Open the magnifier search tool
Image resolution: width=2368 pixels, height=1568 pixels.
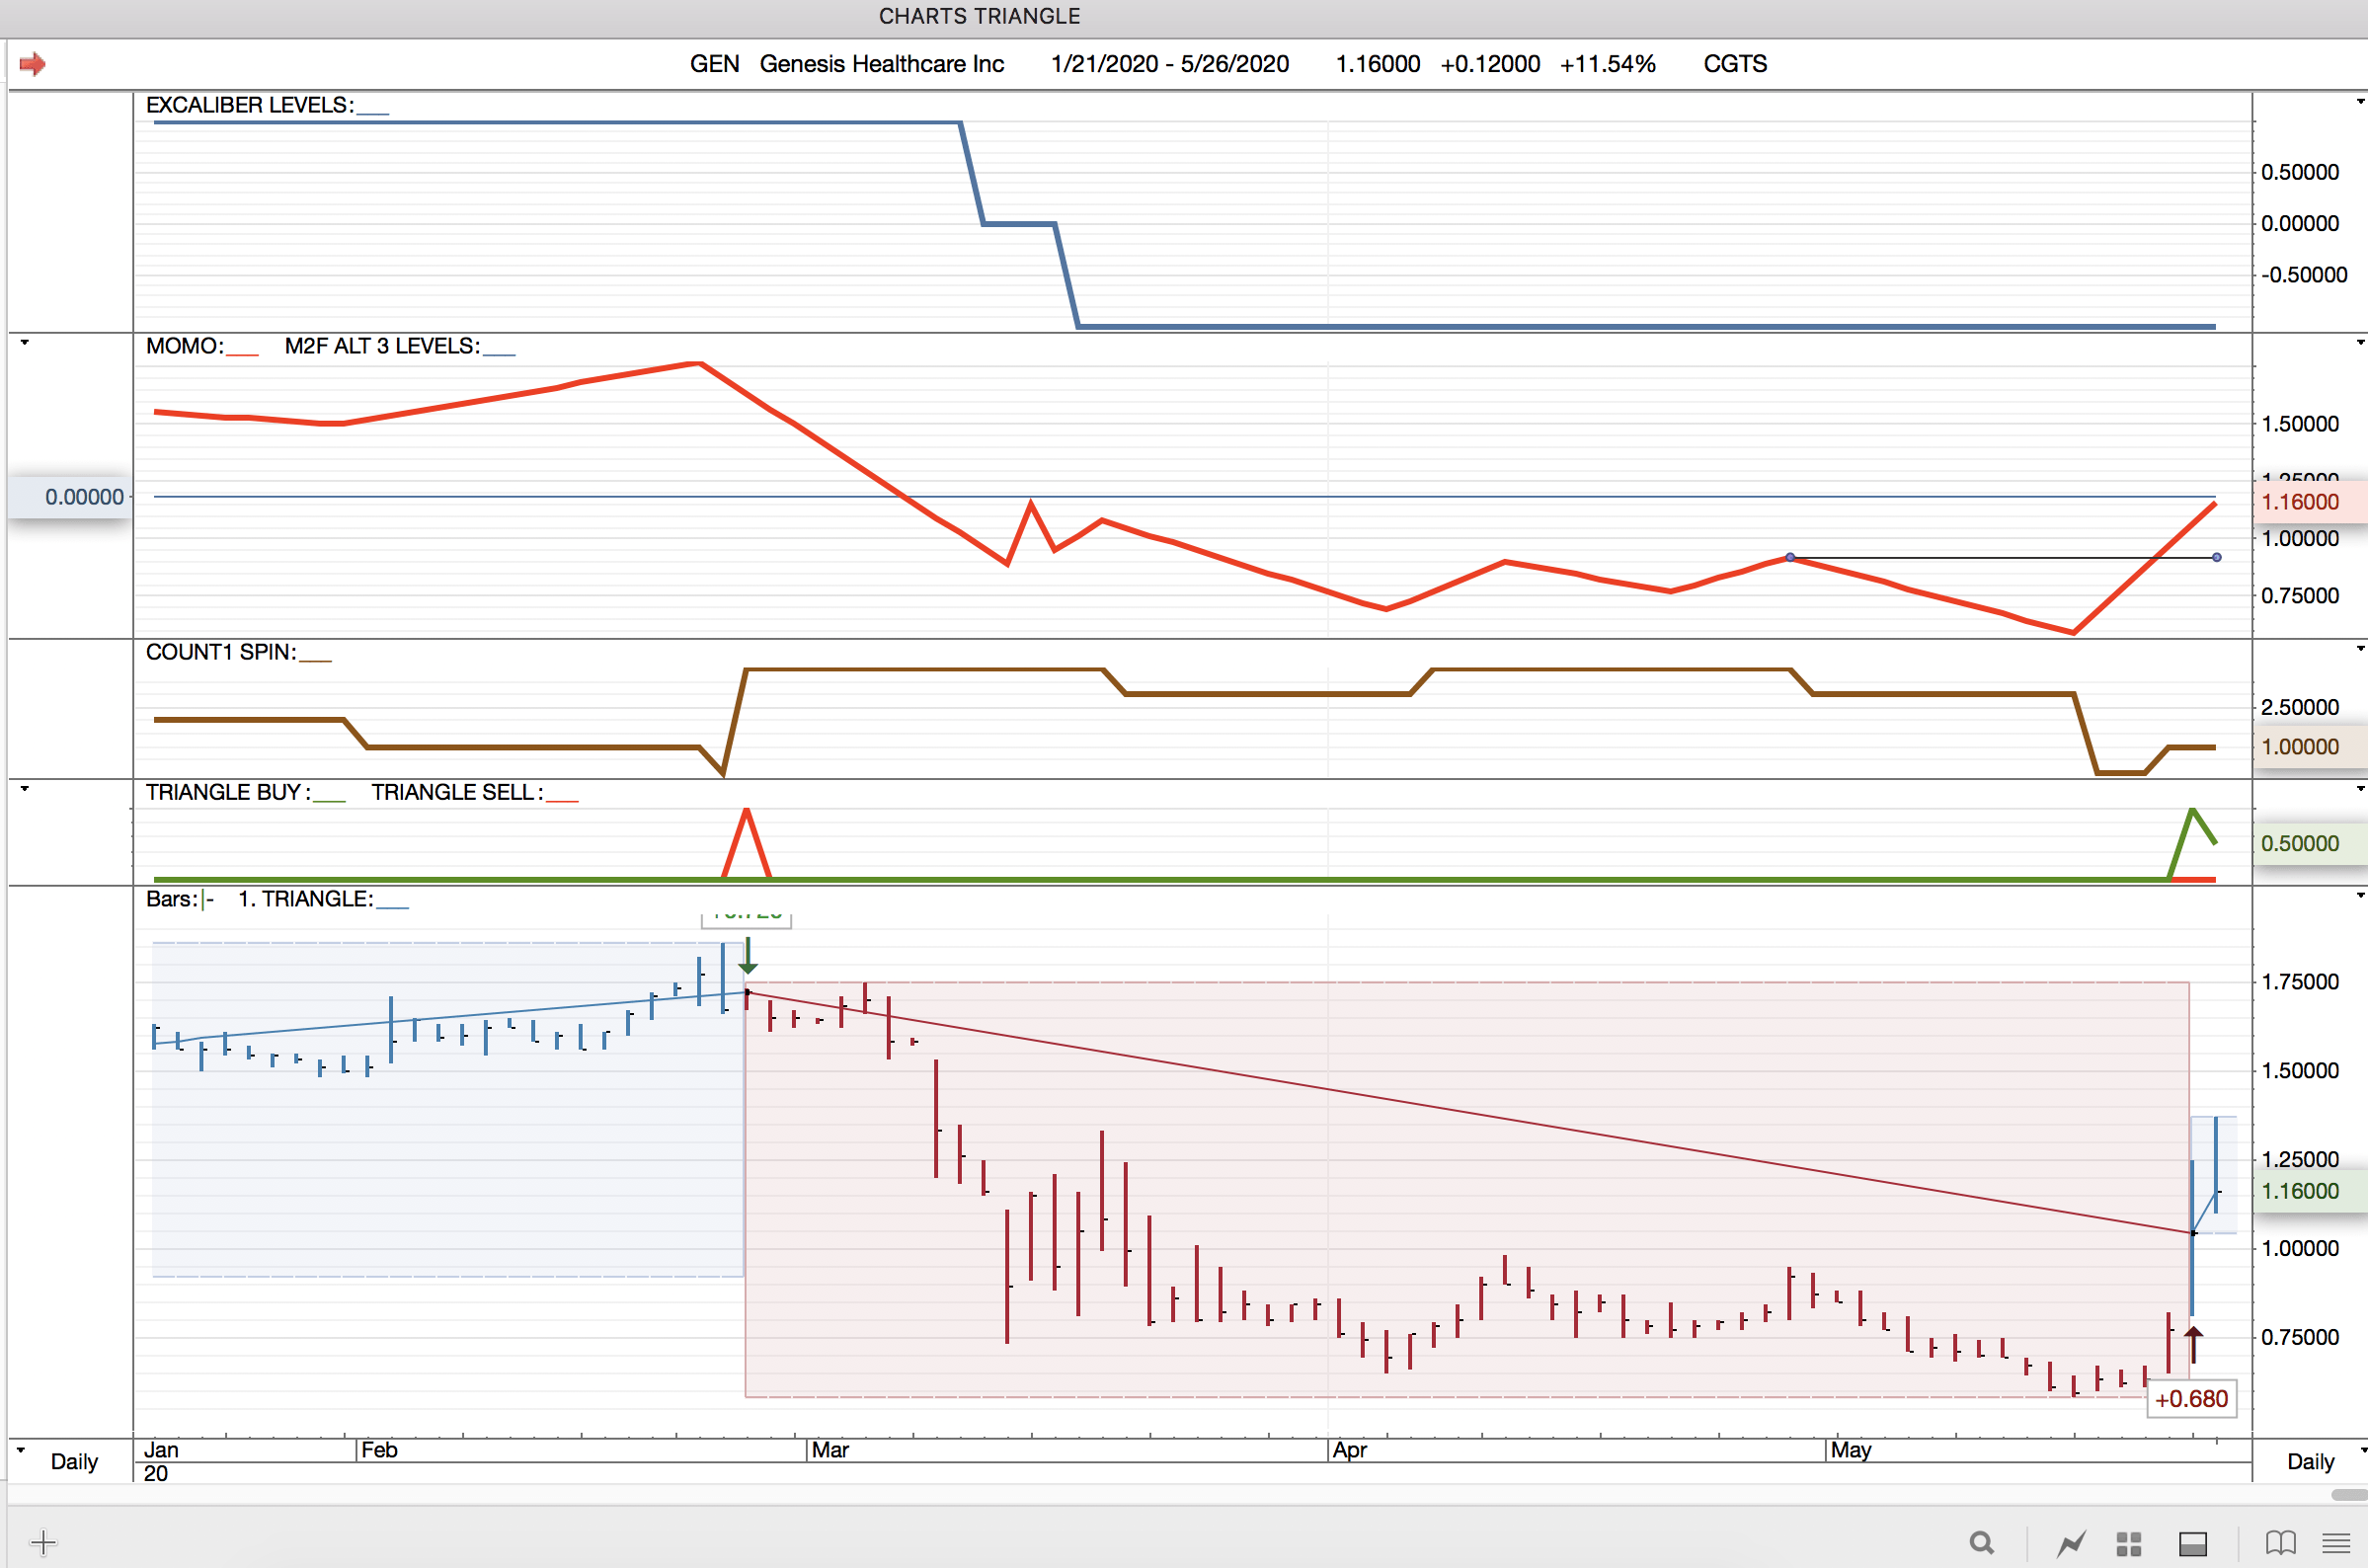tap(1981, 1543)
